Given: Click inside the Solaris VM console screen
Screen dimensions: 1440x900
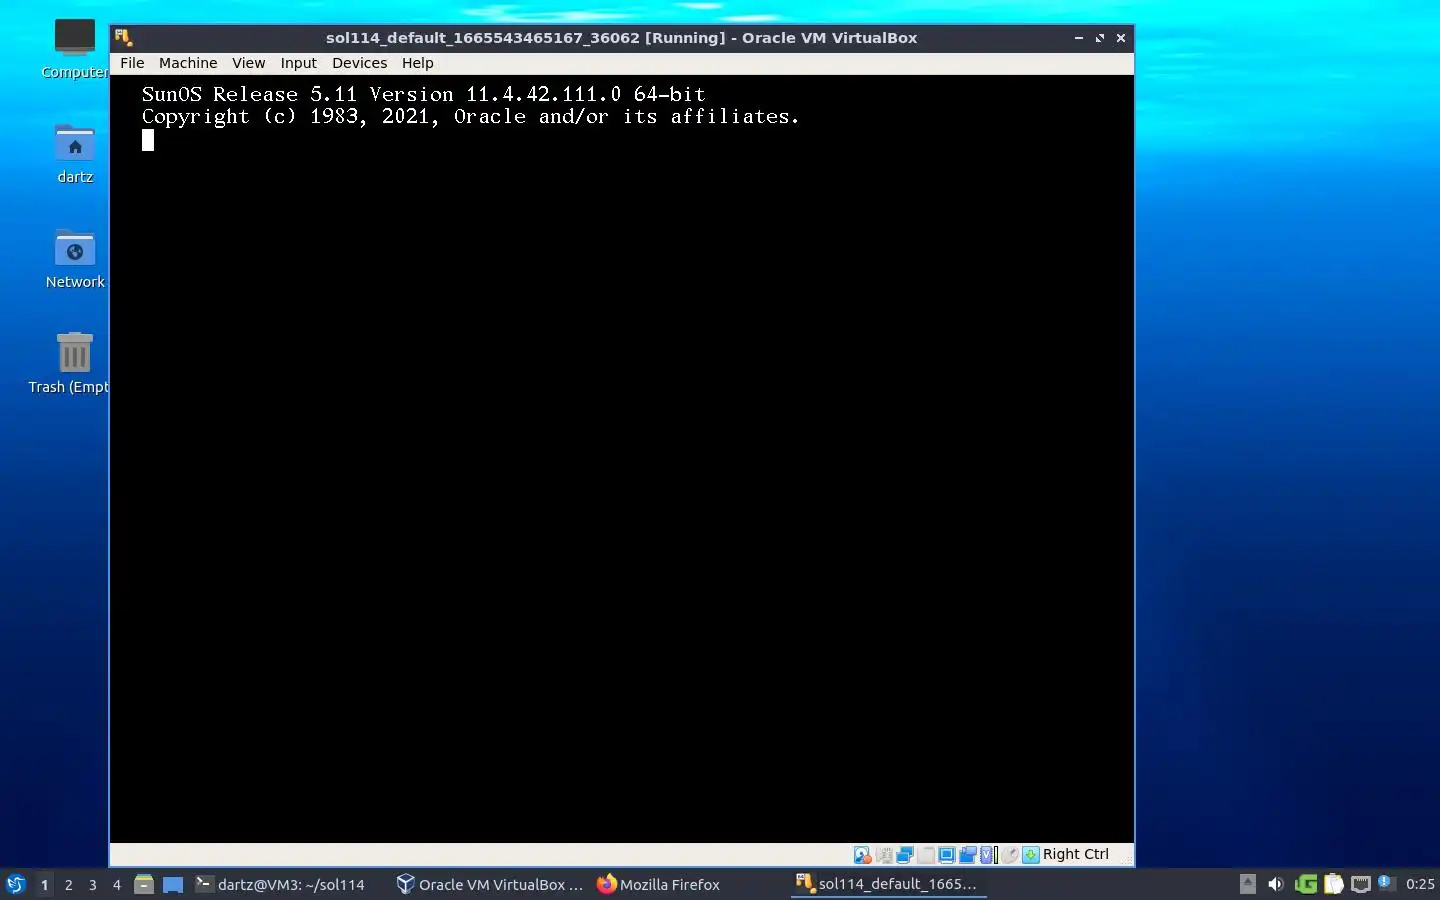Looking at the screenshot, I should point(622,460).
